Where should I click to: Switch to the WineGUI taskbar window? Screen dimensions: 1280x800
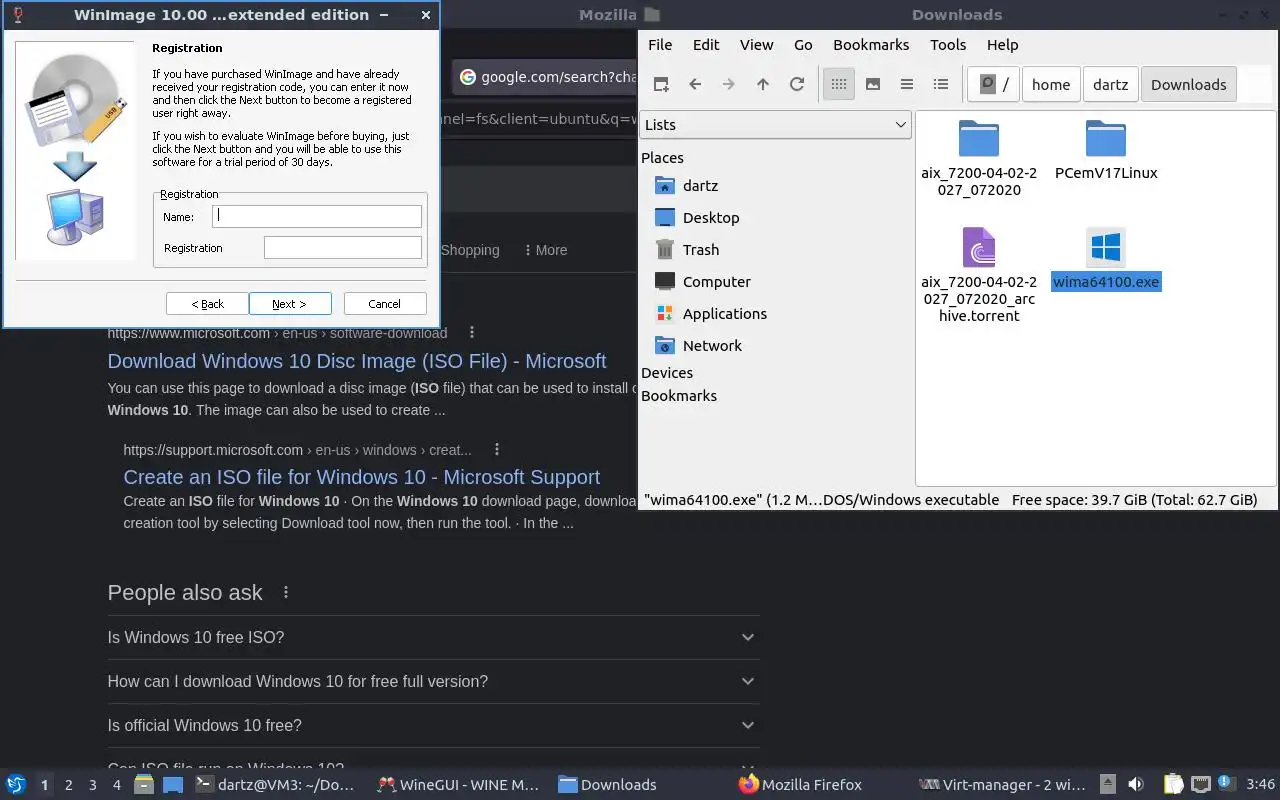[x=458, y=785]
